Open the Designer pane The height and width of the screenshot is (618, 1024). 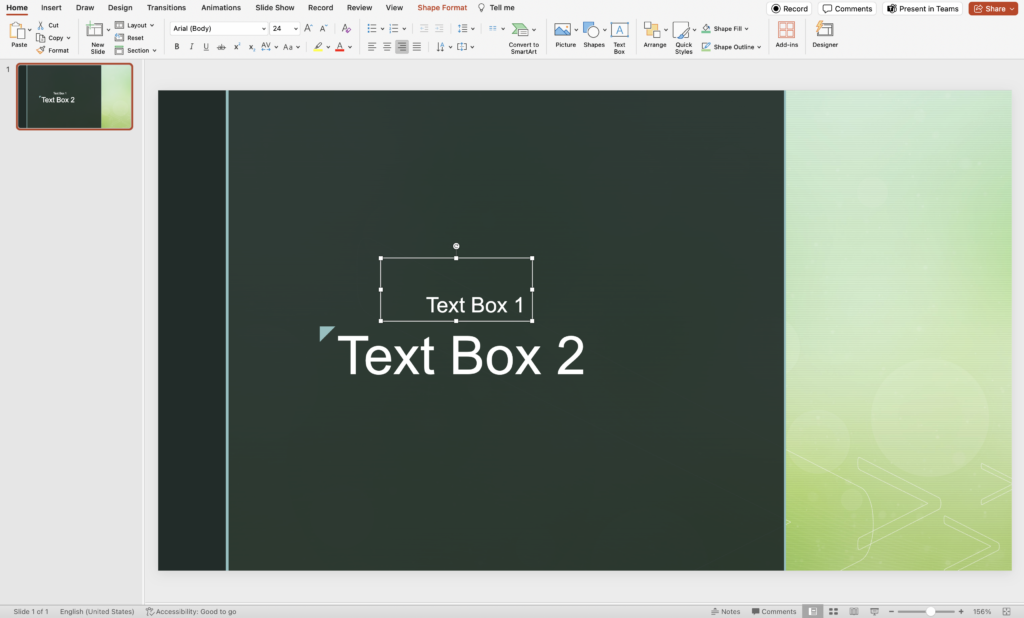pyautogui.click(x=824, y=36)
